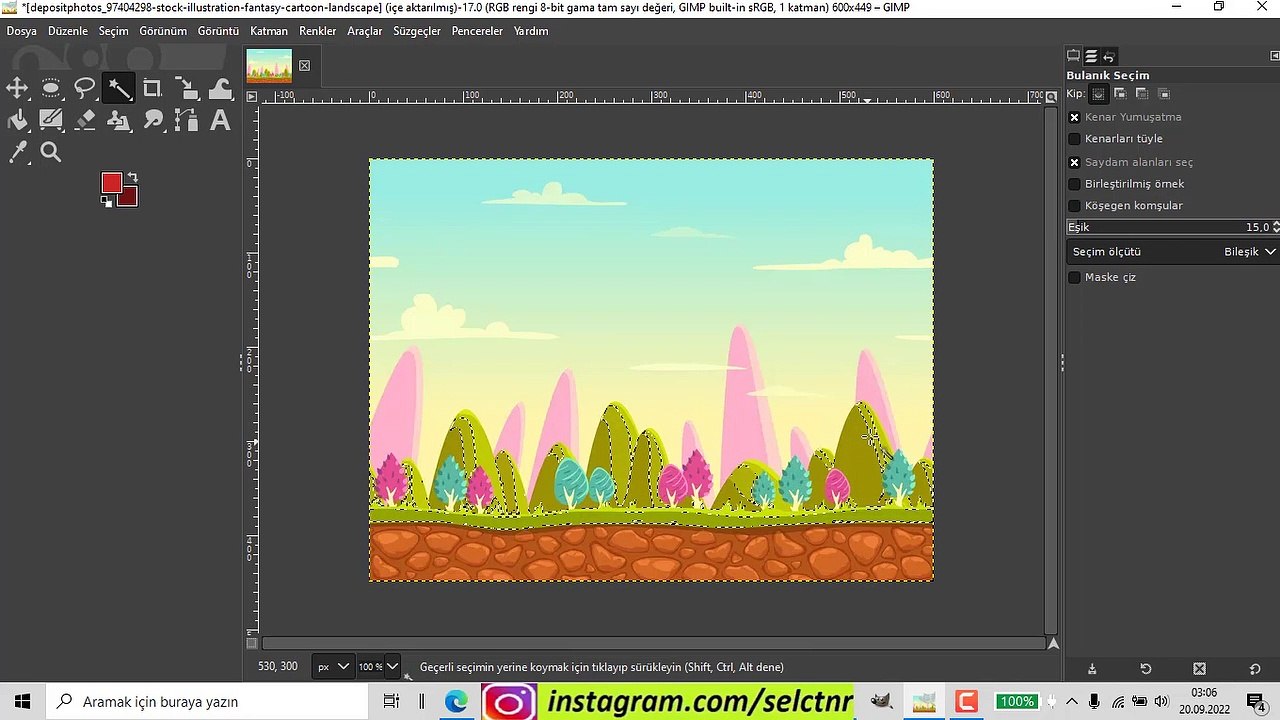Screen dimensions: 1280x720
Task: Select the Text tool
Action: tap(220, 121)
